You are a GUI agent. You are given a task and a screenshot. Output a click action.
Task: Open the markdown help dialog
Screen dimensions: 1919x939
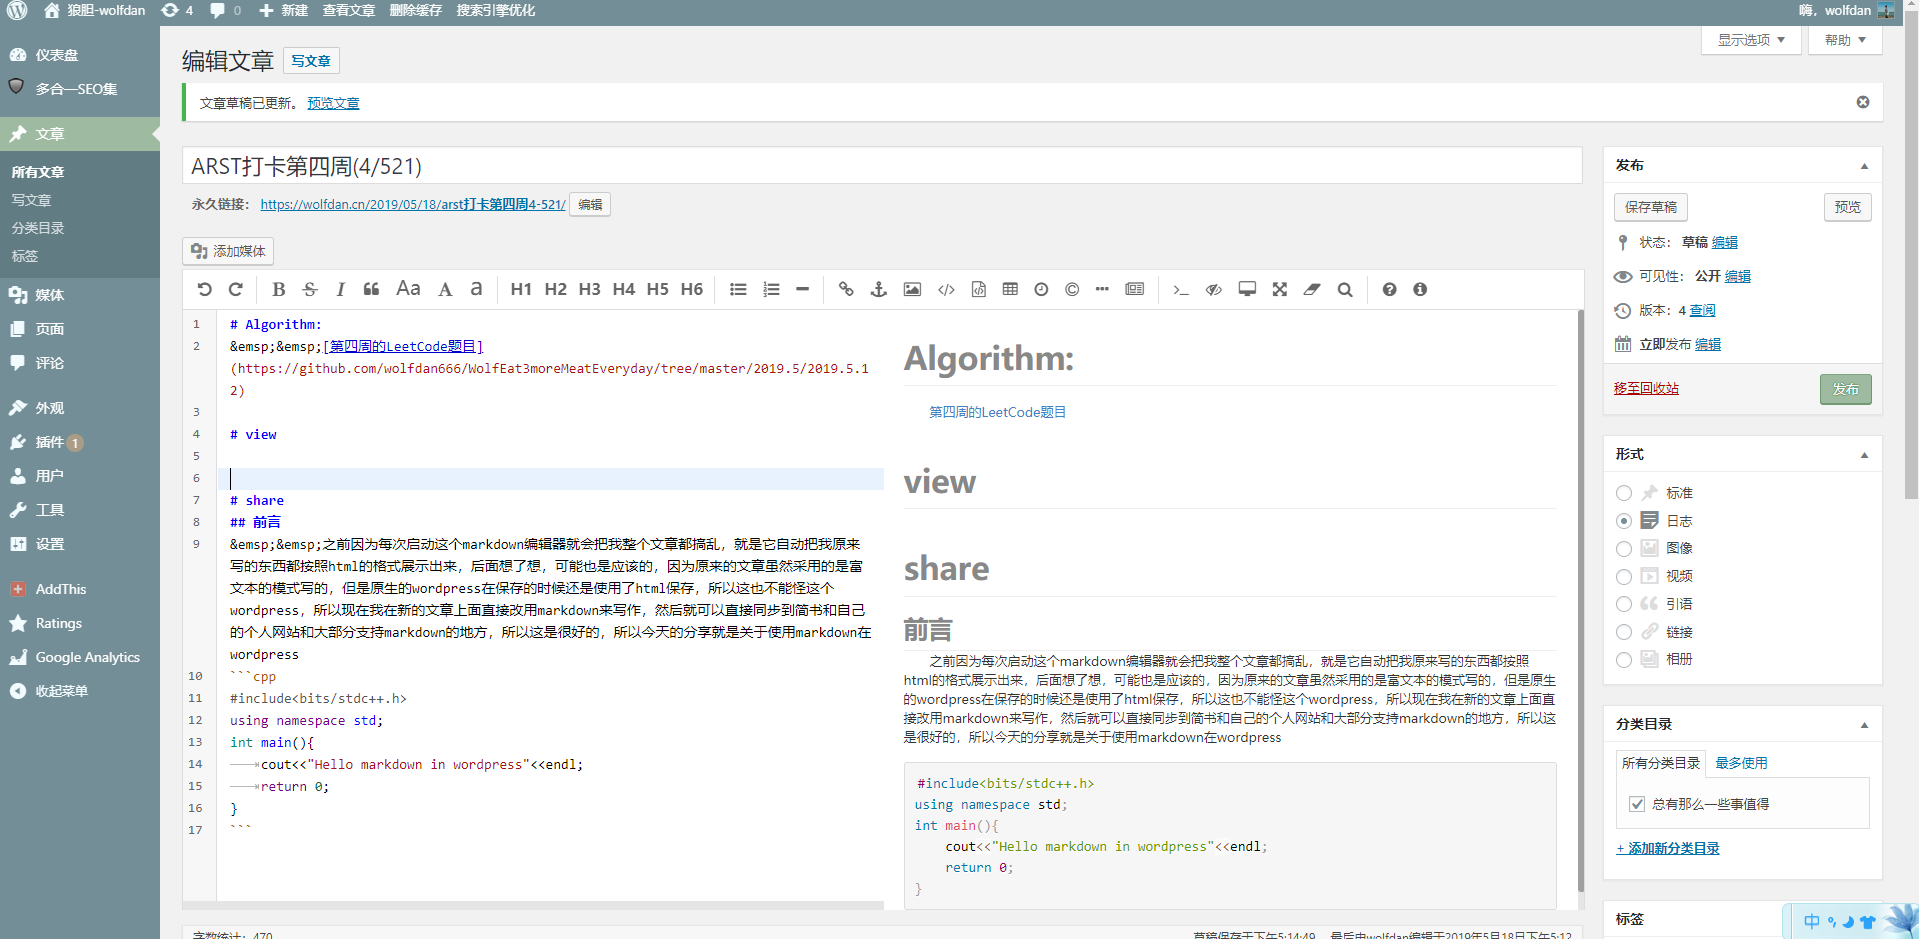(1389, 290)
